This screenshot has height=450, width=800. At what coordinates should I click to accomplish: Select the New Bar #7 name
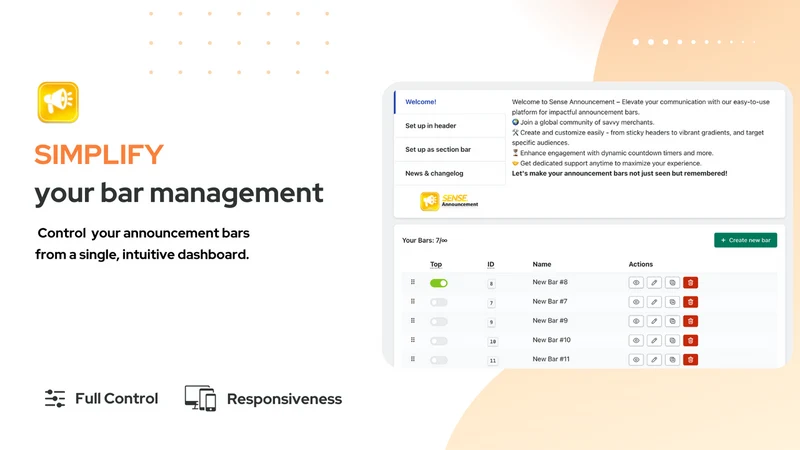pyautogui.click(x=550, y=302)
